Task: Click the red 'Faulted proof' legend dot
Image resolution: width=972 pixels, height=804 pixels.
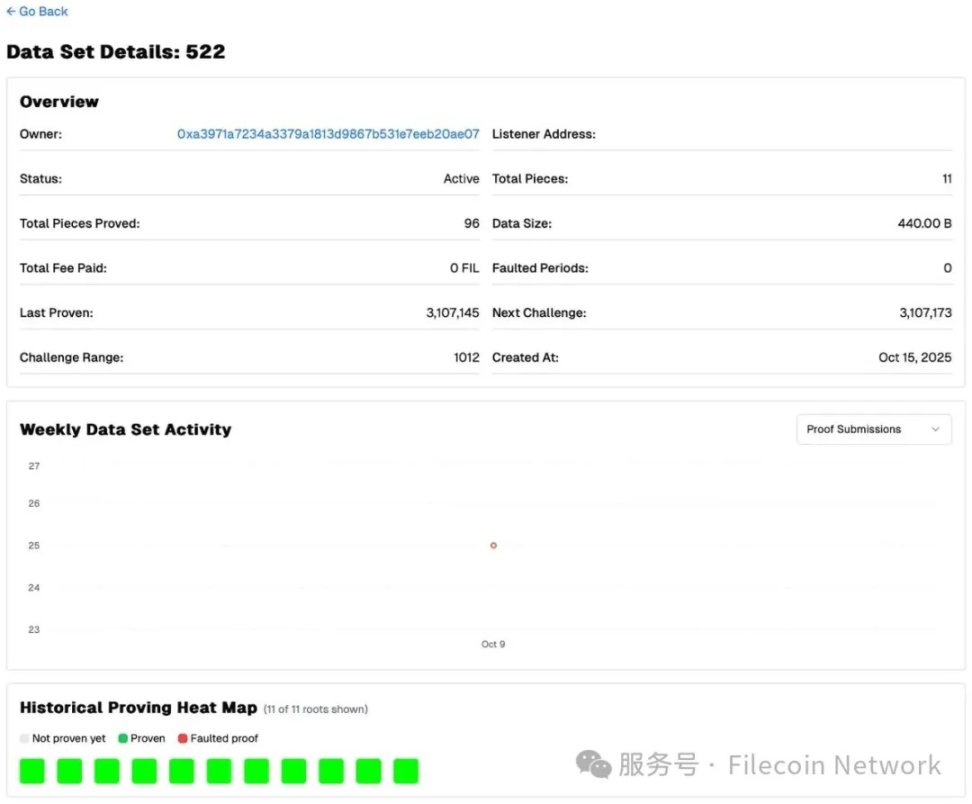Action: click(183, 739)
